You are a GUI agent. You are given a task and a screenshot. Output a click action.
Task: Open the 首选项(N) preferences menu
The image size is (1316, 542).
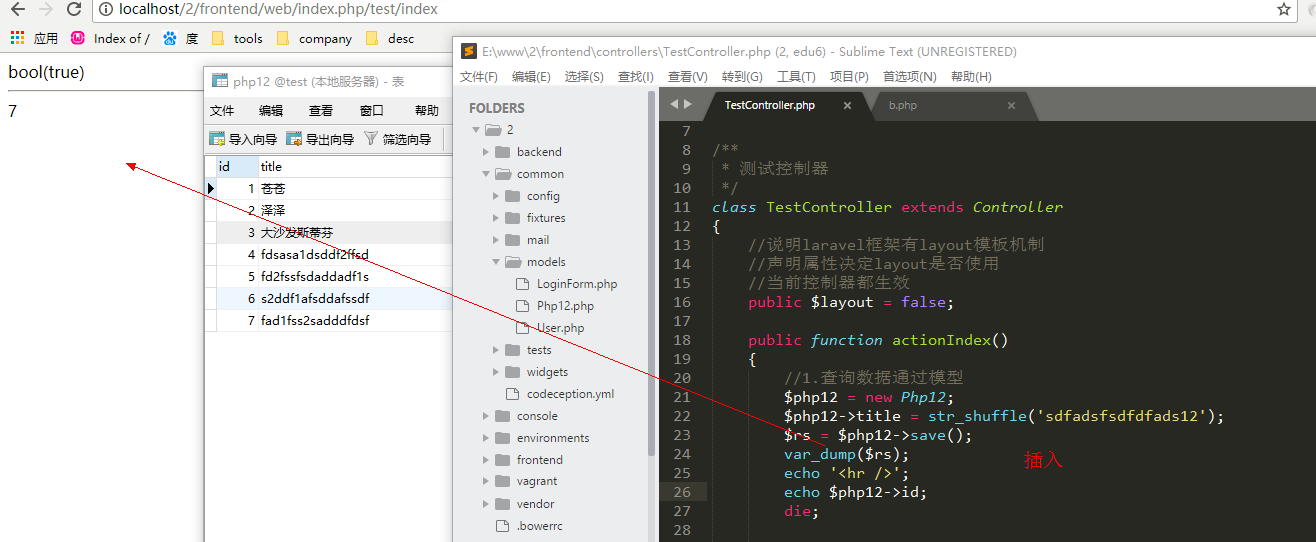pos(909,76)
